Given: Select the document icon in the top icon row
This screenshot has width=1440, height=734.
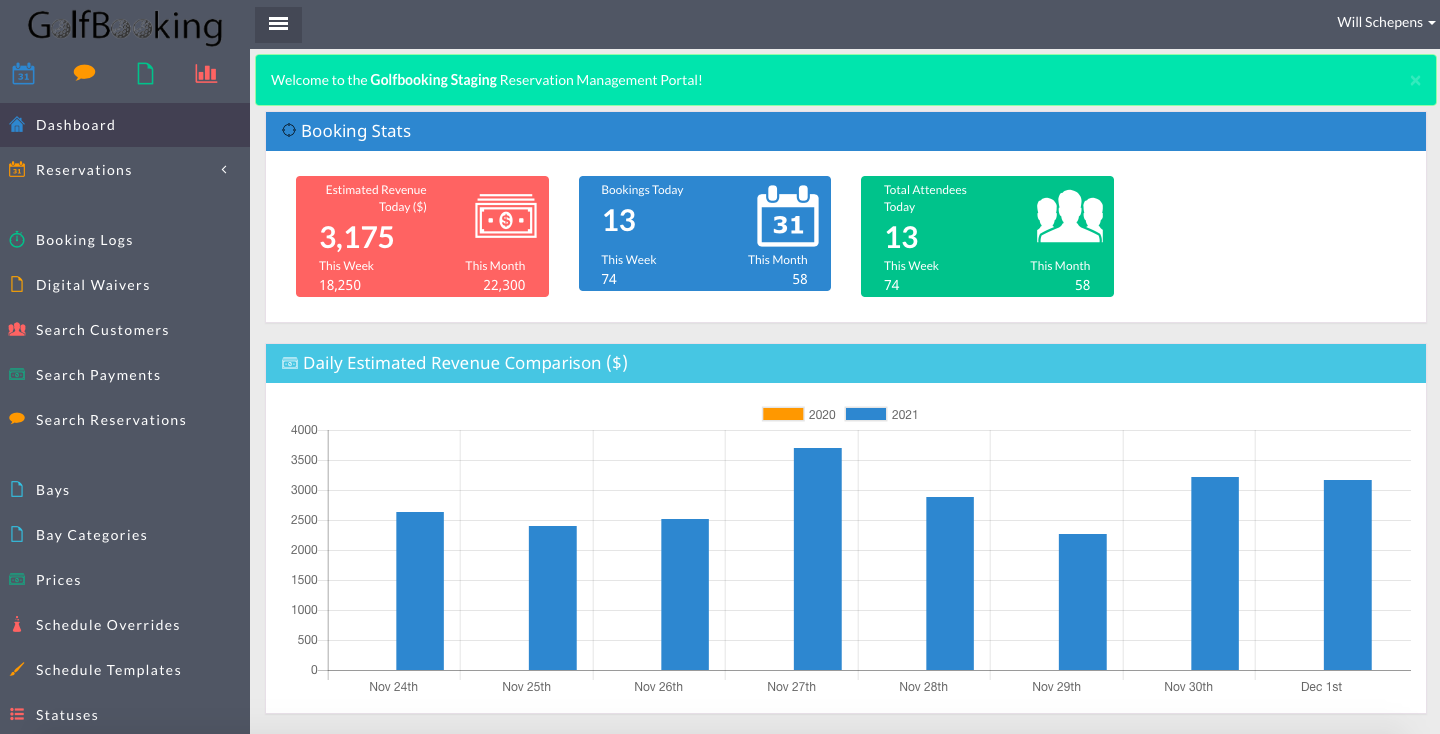Looking at the screenshot, I should pyautogui.click(x=145, y=73).
